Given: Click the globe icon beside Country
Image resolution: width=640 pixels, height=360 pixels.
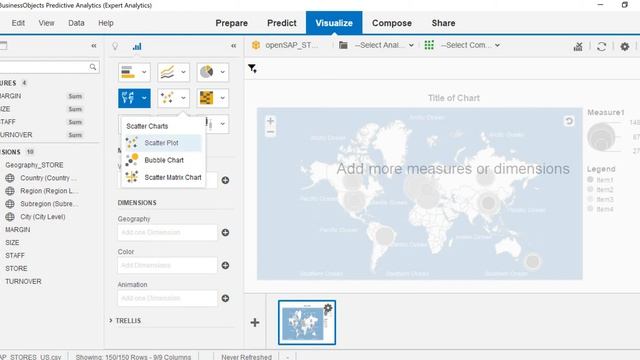Looking at the screenshot, I should point(10,178).
